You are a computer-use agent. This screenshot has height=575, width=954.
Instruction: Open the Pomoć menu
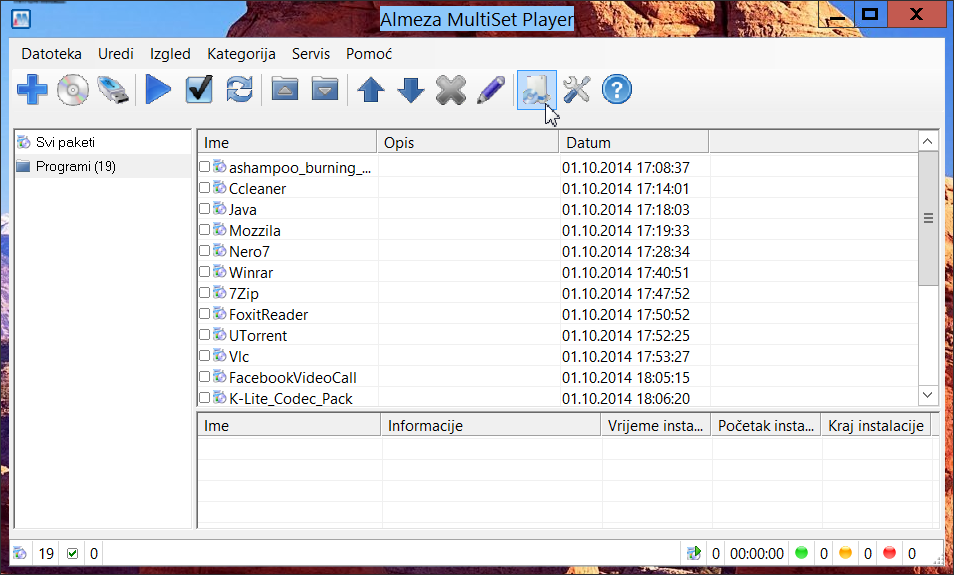point(369,54)
